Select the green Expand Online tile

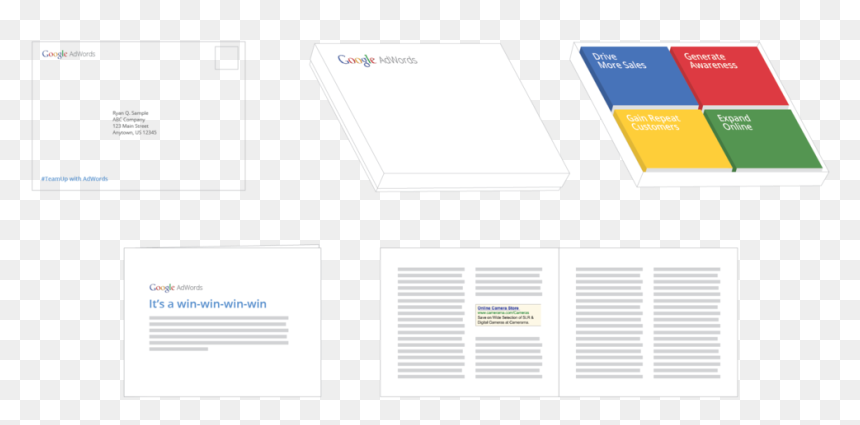point(762,139)
